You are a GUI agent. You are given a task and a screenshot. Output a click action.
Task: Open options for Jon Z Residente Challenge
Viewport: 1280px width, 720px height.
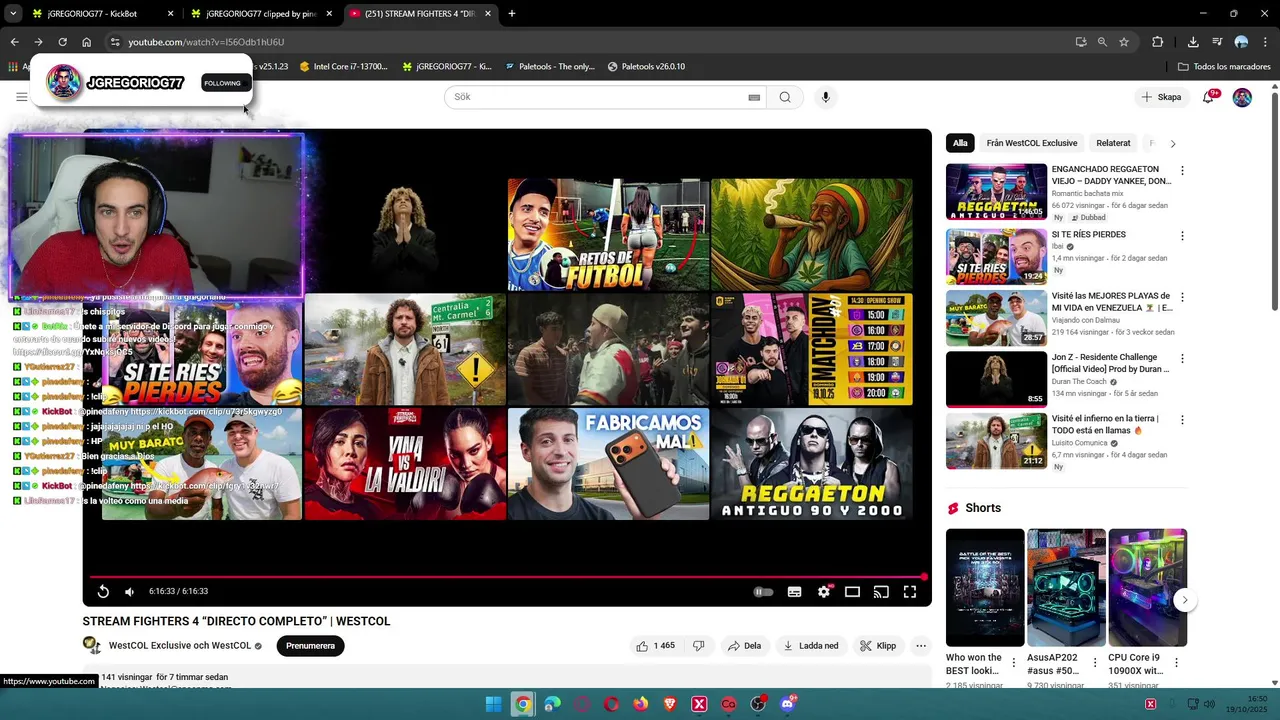coord(1182,358)
